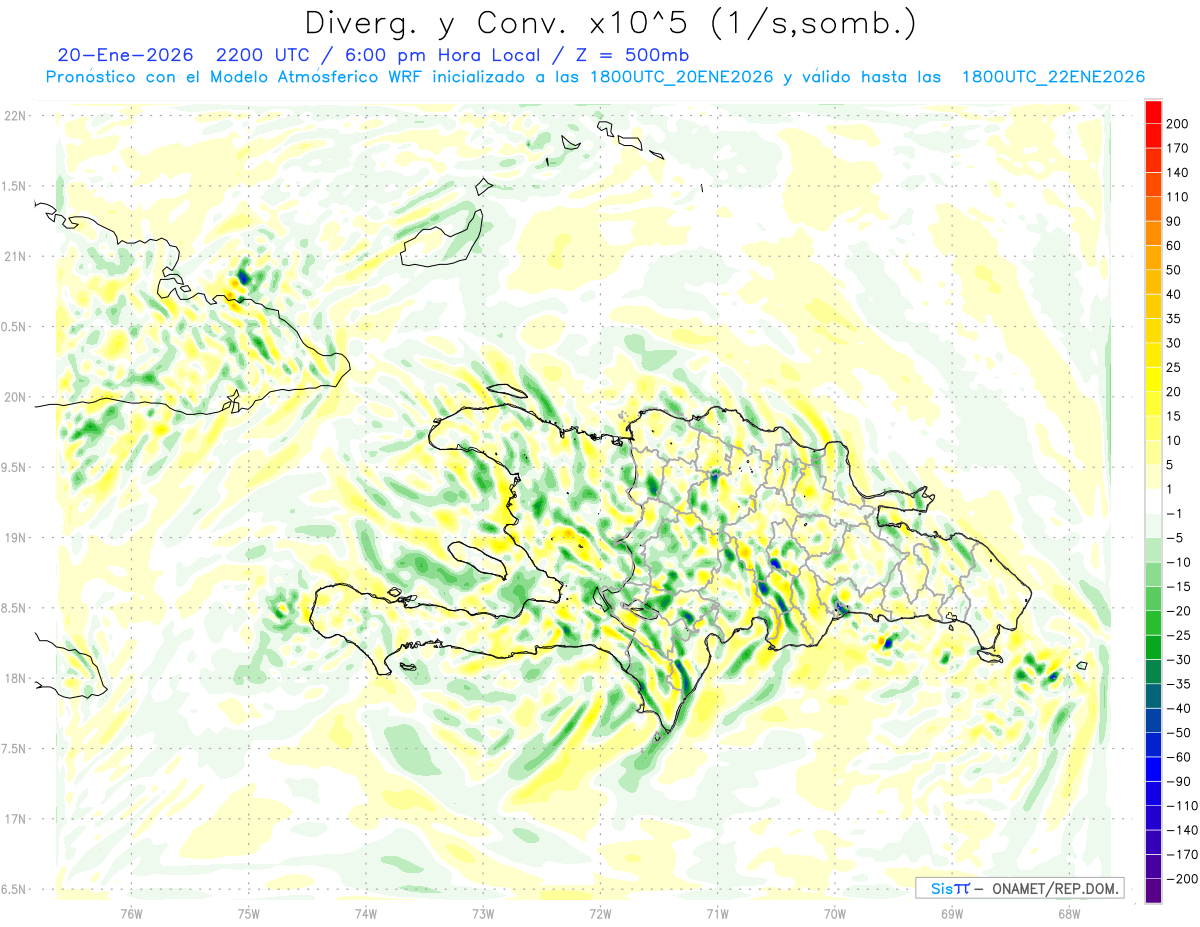Click the "-140" colorbar label
Image resolution: width=1200 pixels, height=927 pixels.
tap(1181, 831)
